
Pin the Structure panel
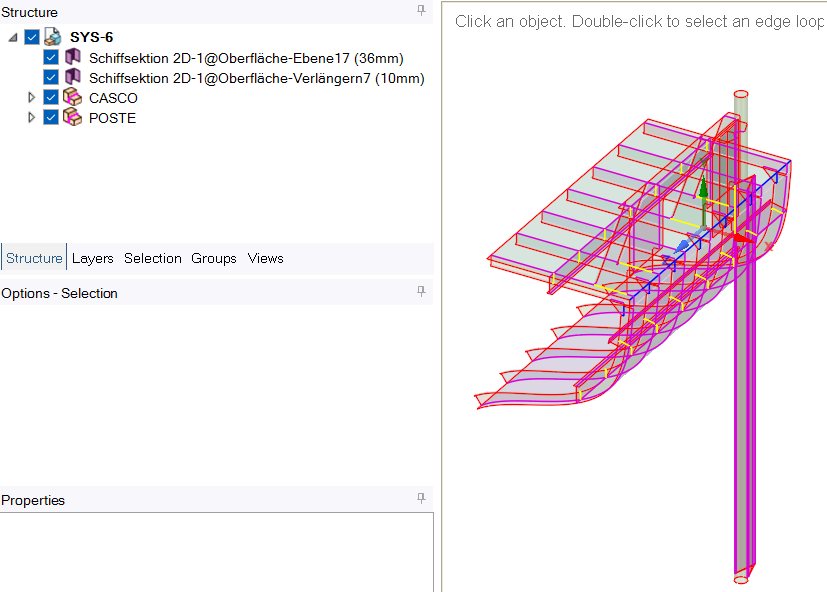point(421,10)
